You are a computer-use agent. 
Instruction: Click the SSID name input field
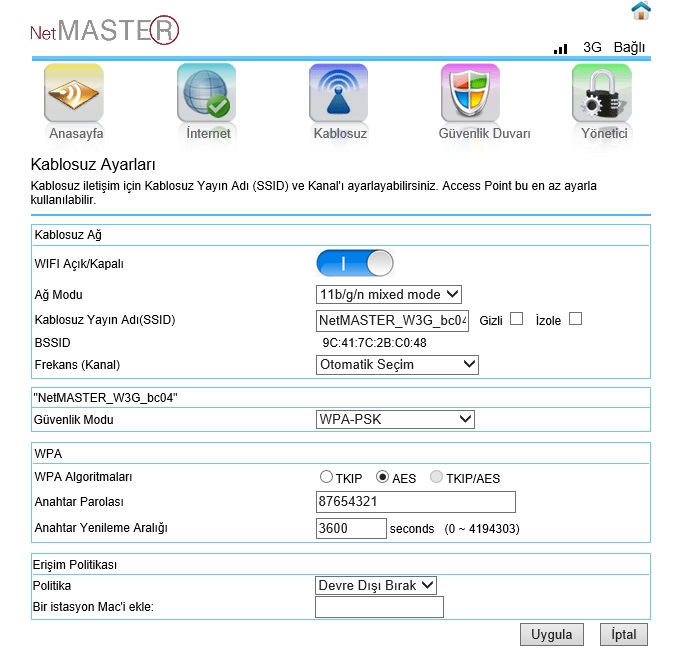(392, 321)
